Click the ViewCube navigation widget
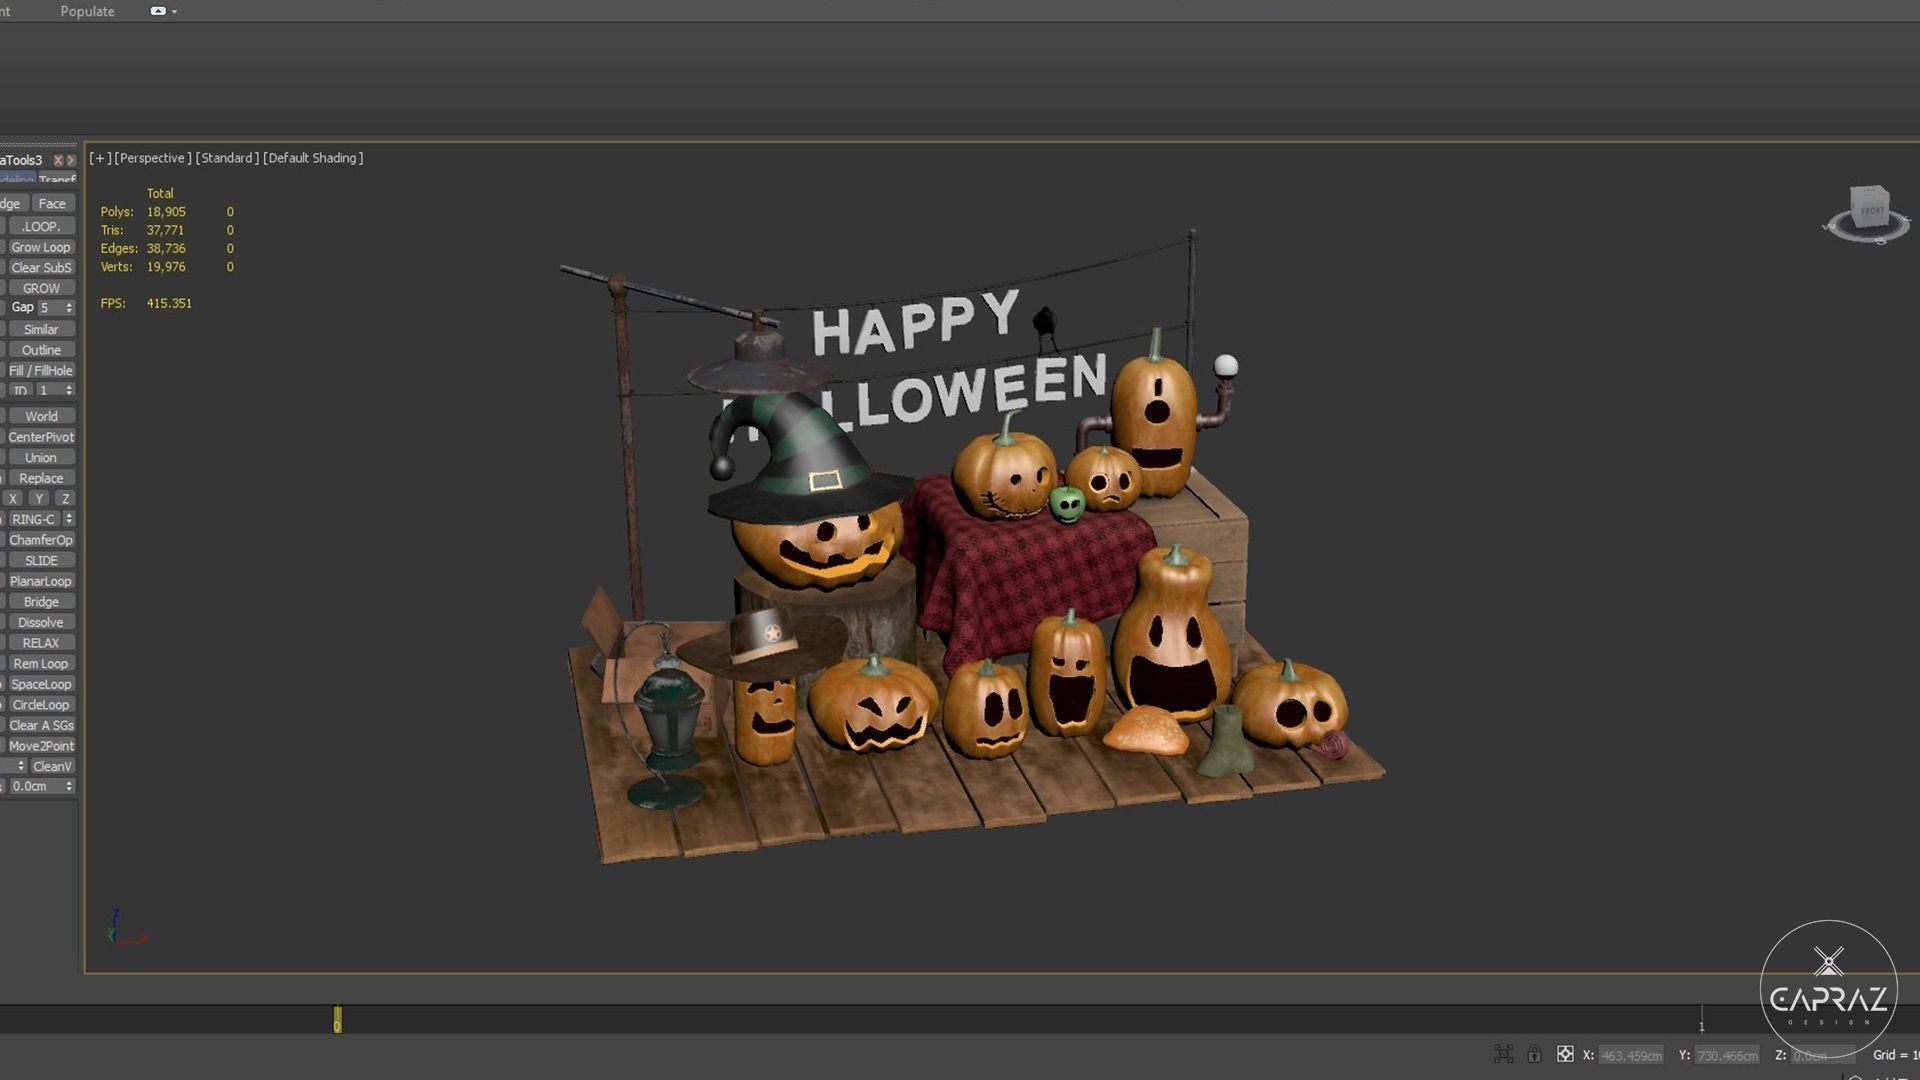Image resolution: width=1920 pixels, height=1080 pixels. pos(1867,213)
